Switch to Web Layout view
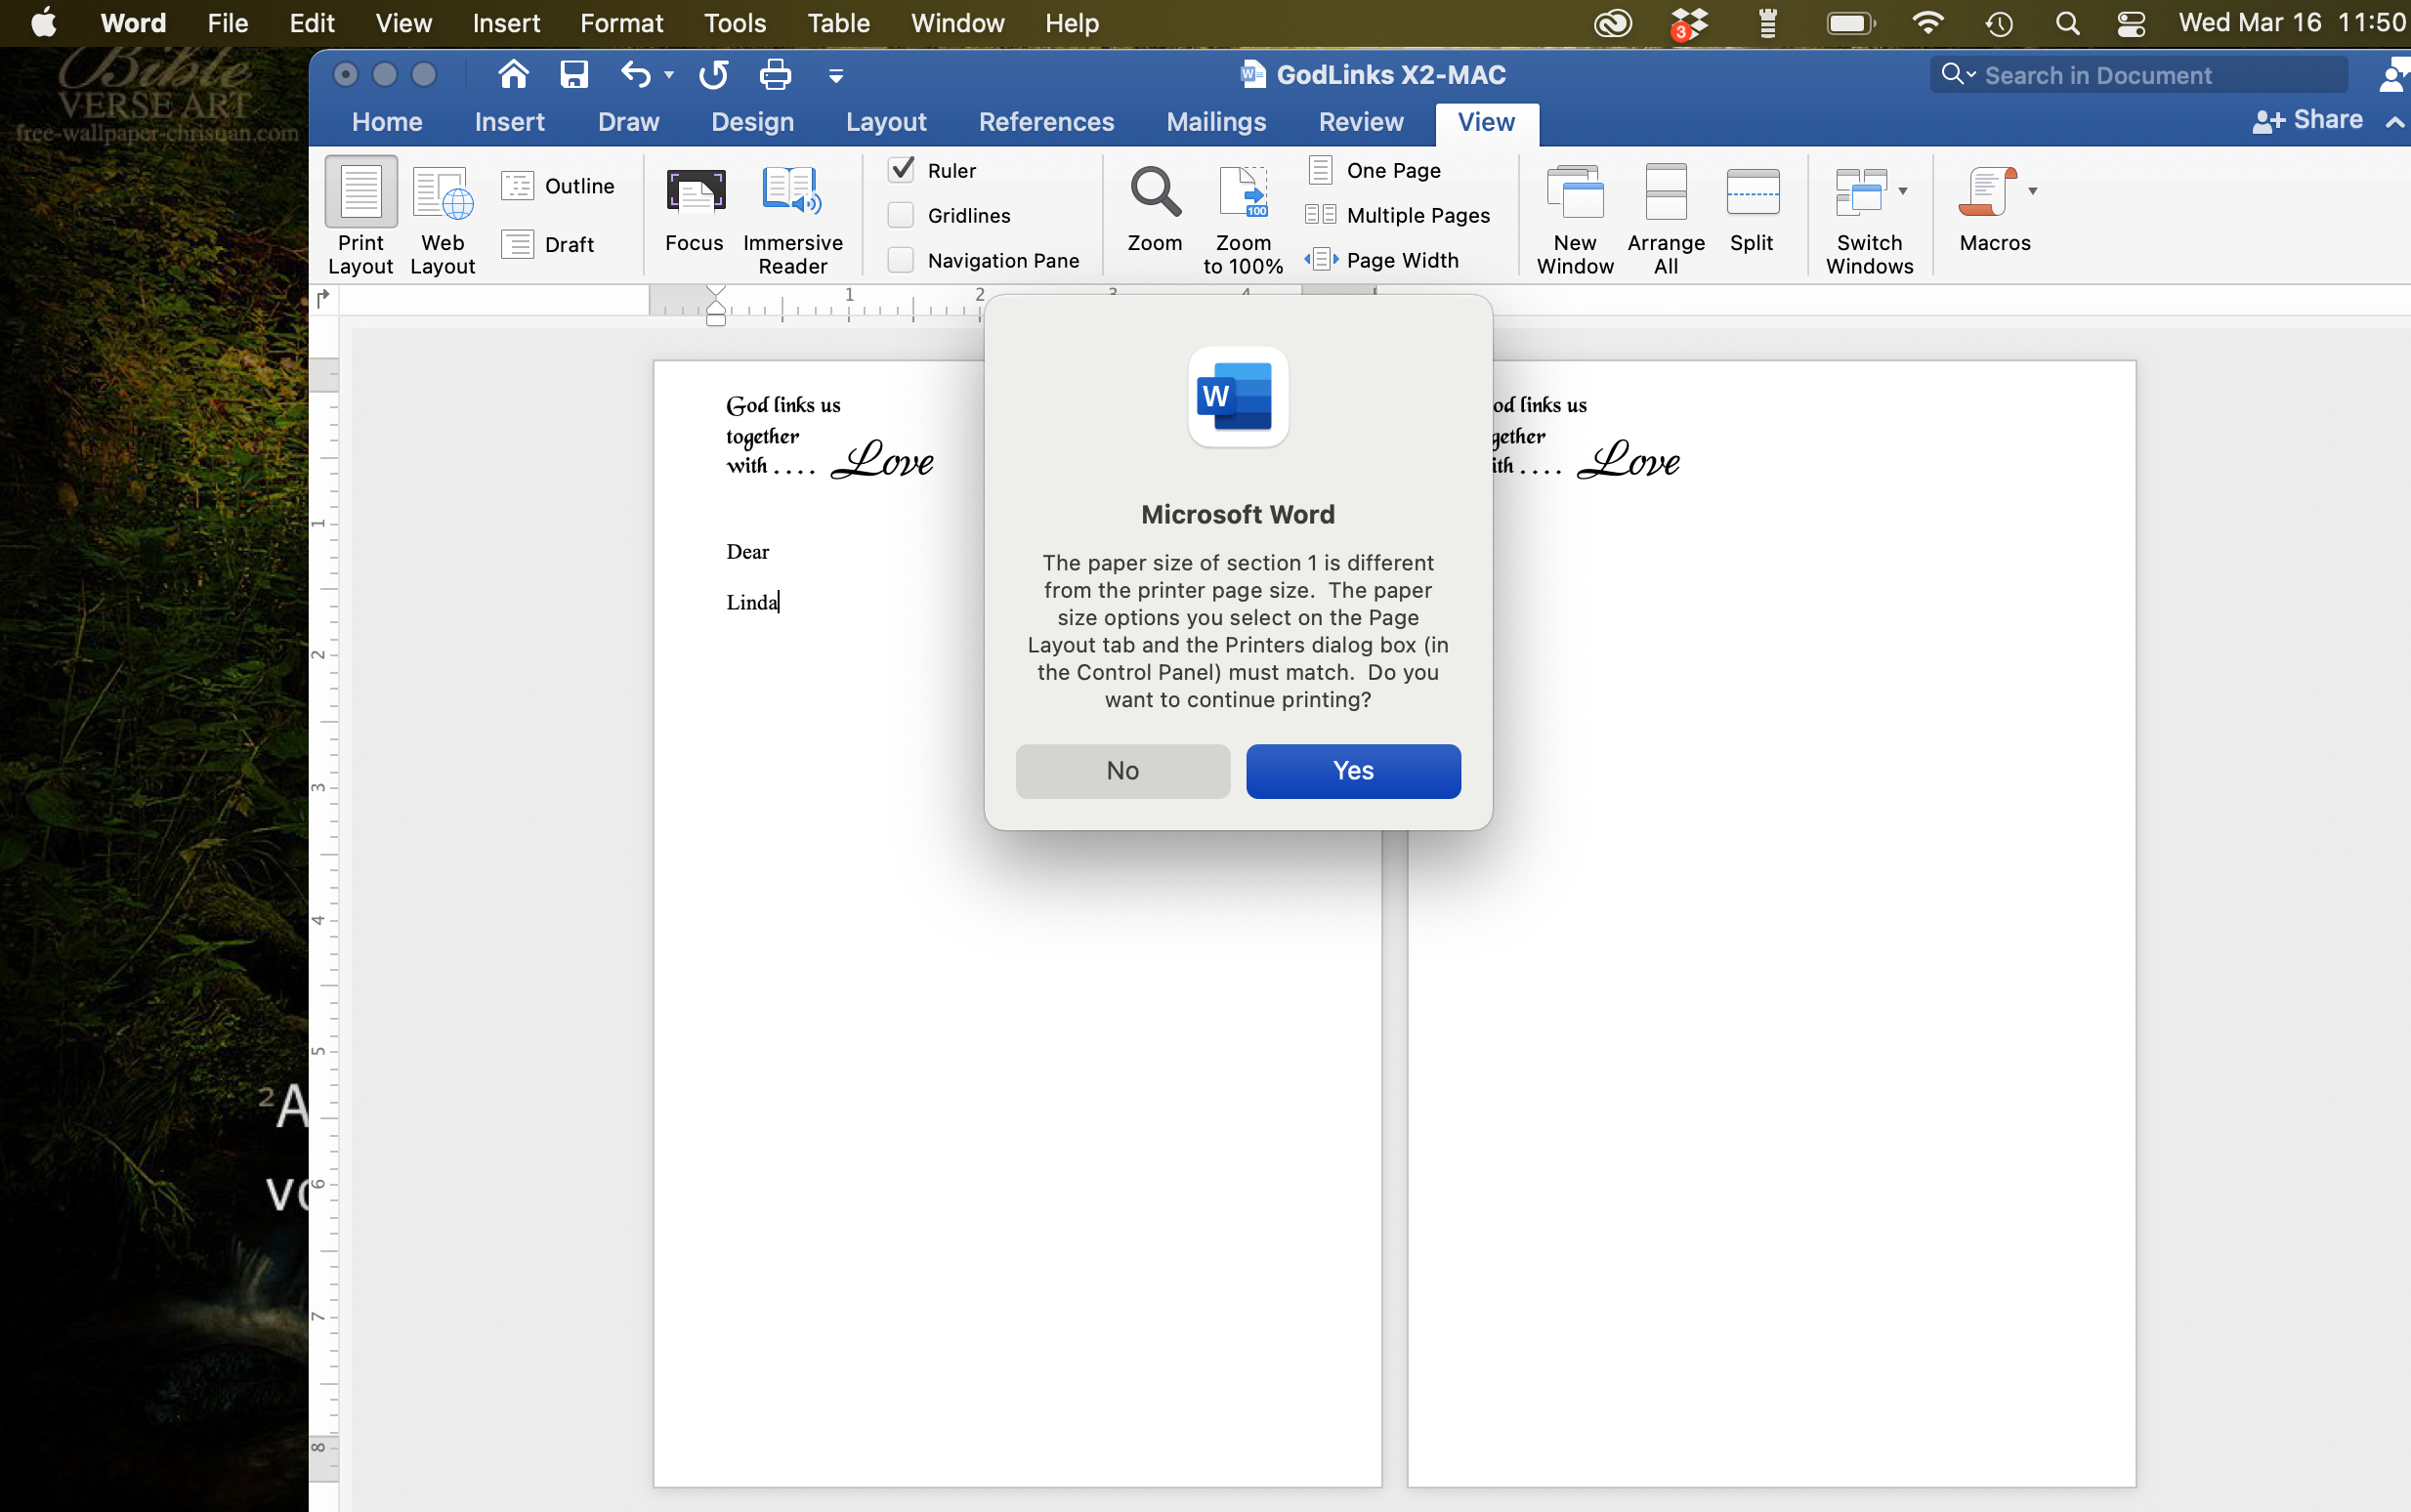Image resolution: width=2411 pixels, height=1512 pixels. (x=443, y=215)
